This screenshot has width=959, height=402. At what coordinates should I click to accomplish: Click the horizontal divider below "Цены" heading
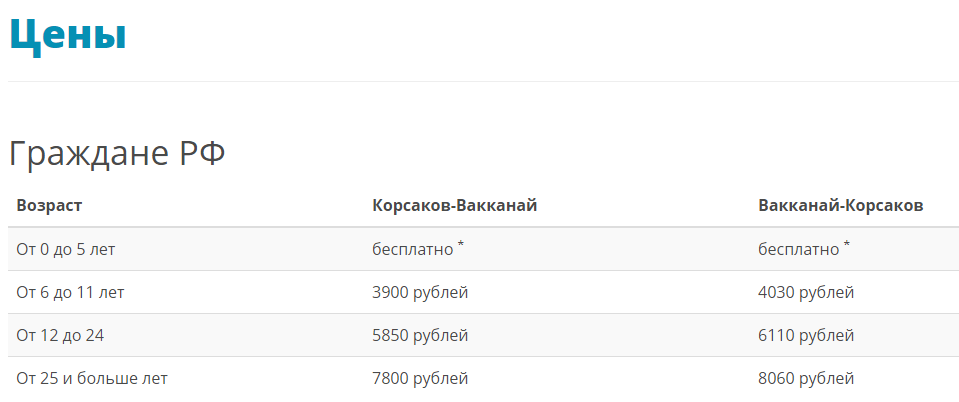coord(479,81)
